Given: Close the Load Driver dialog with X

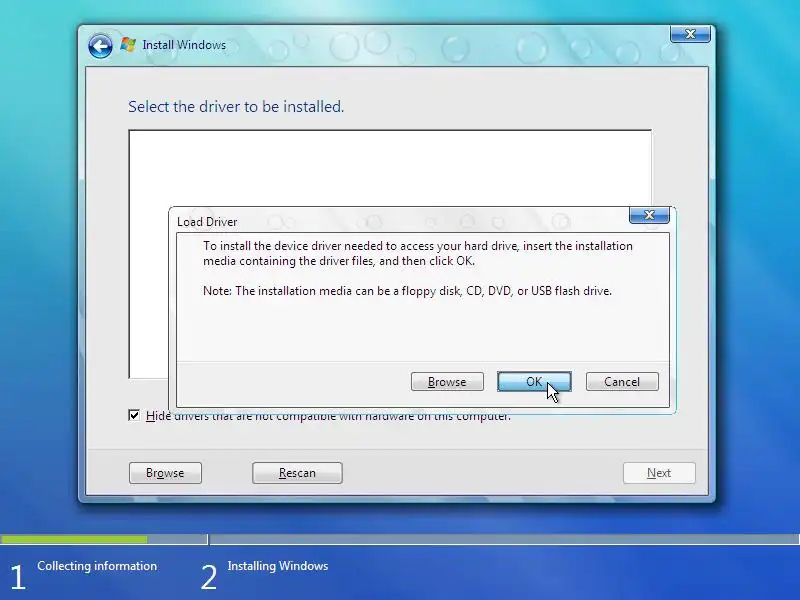Looking at the screenshot, I should (649, 215).
